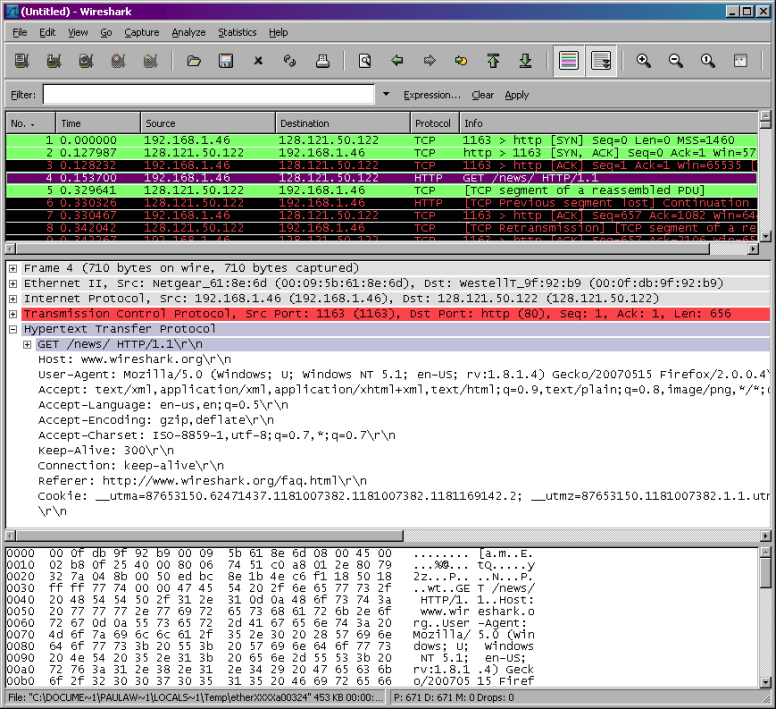Sort by the Protocol column header
Screen dimensions: 776x709
pyautogui.click(x=435, y=123)
